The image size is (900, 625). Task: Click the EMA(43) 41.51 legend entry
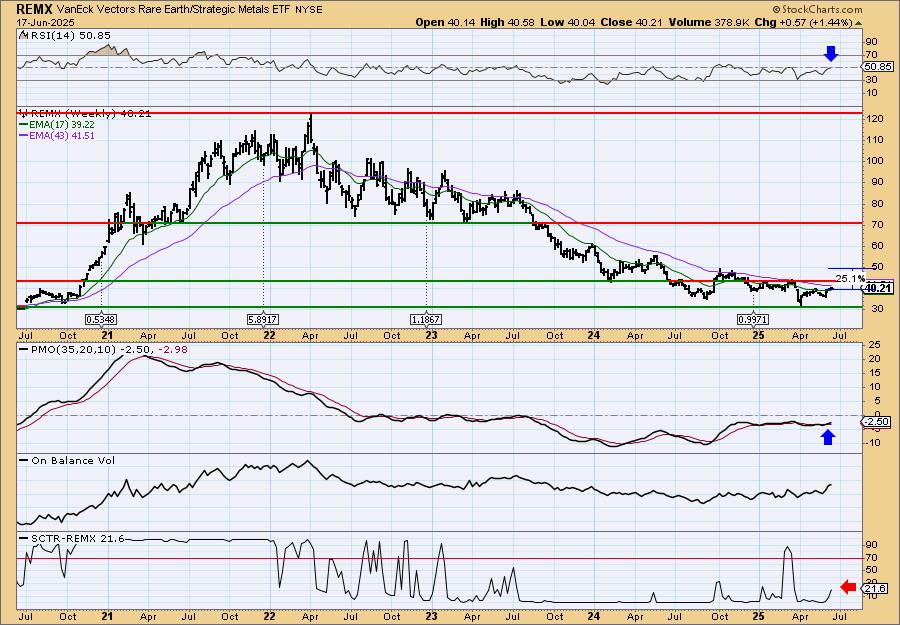click(x=57, y=135)
